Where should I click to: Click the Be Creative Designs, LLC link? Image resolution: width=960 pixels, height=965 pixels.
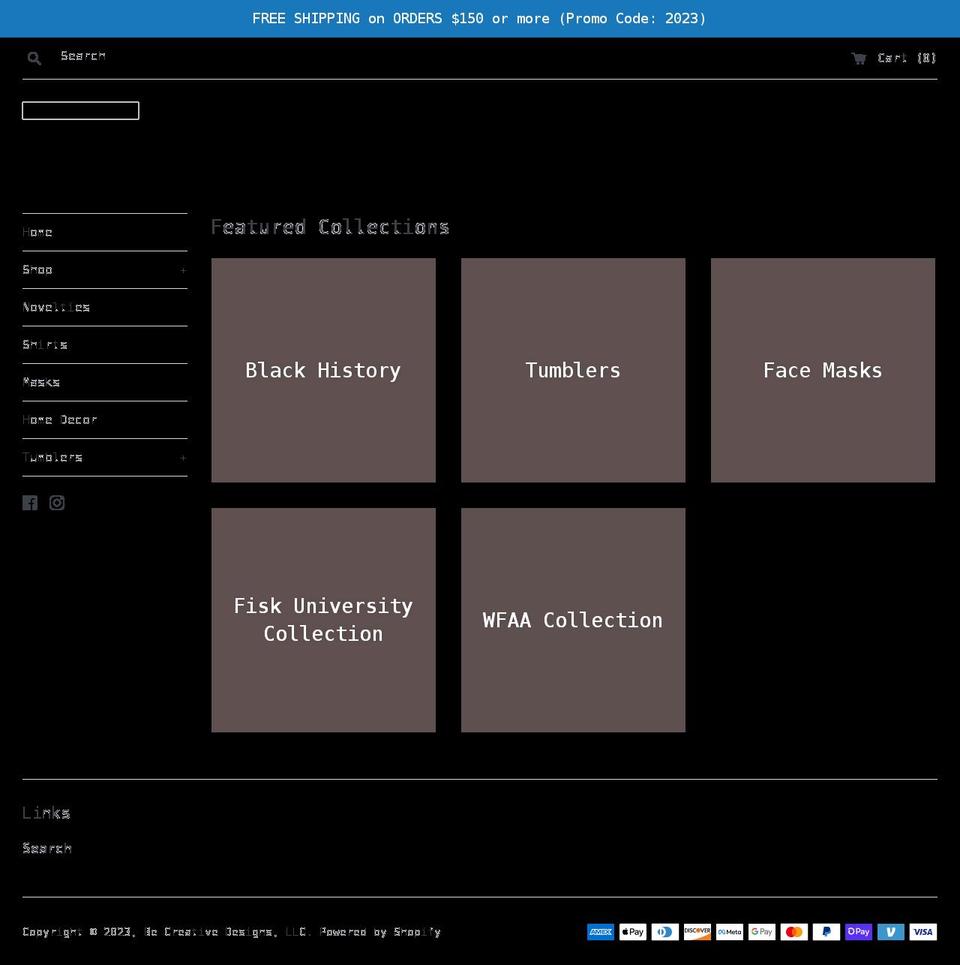tap(225, 932)
